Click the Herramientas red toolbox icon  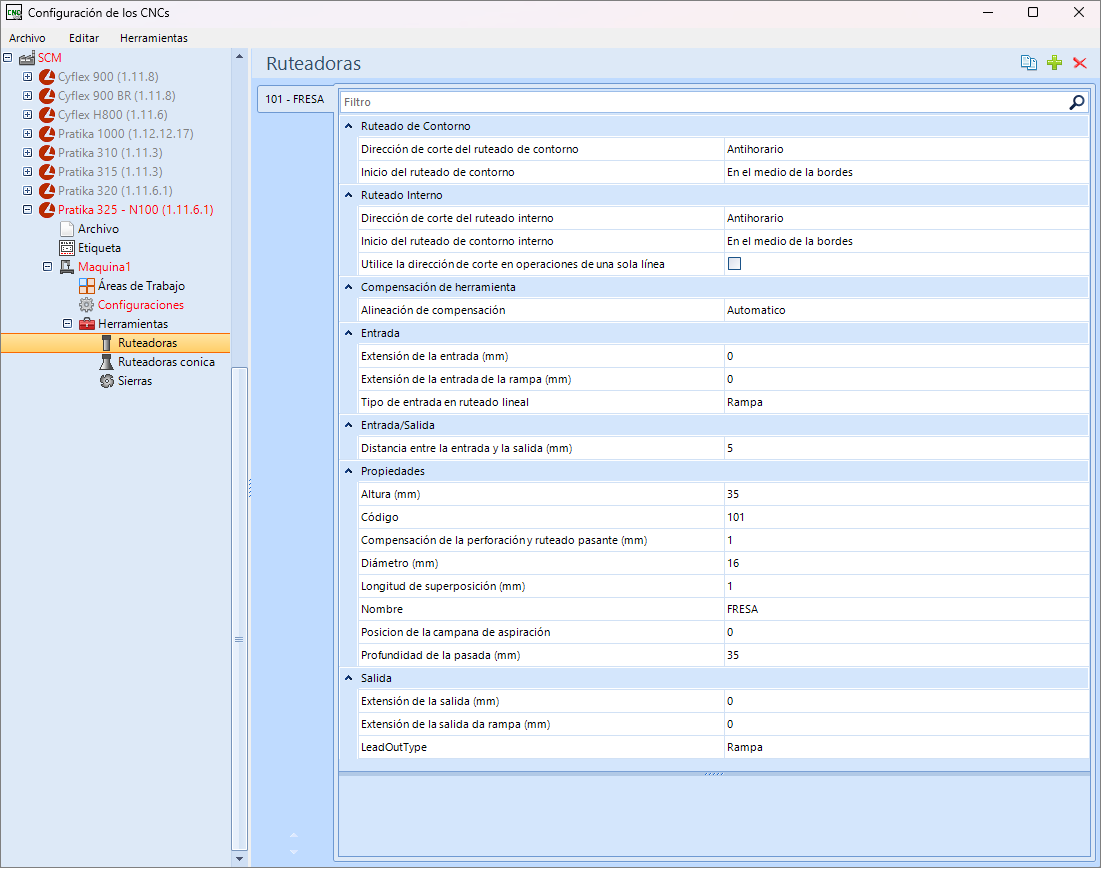pos(87,324)
